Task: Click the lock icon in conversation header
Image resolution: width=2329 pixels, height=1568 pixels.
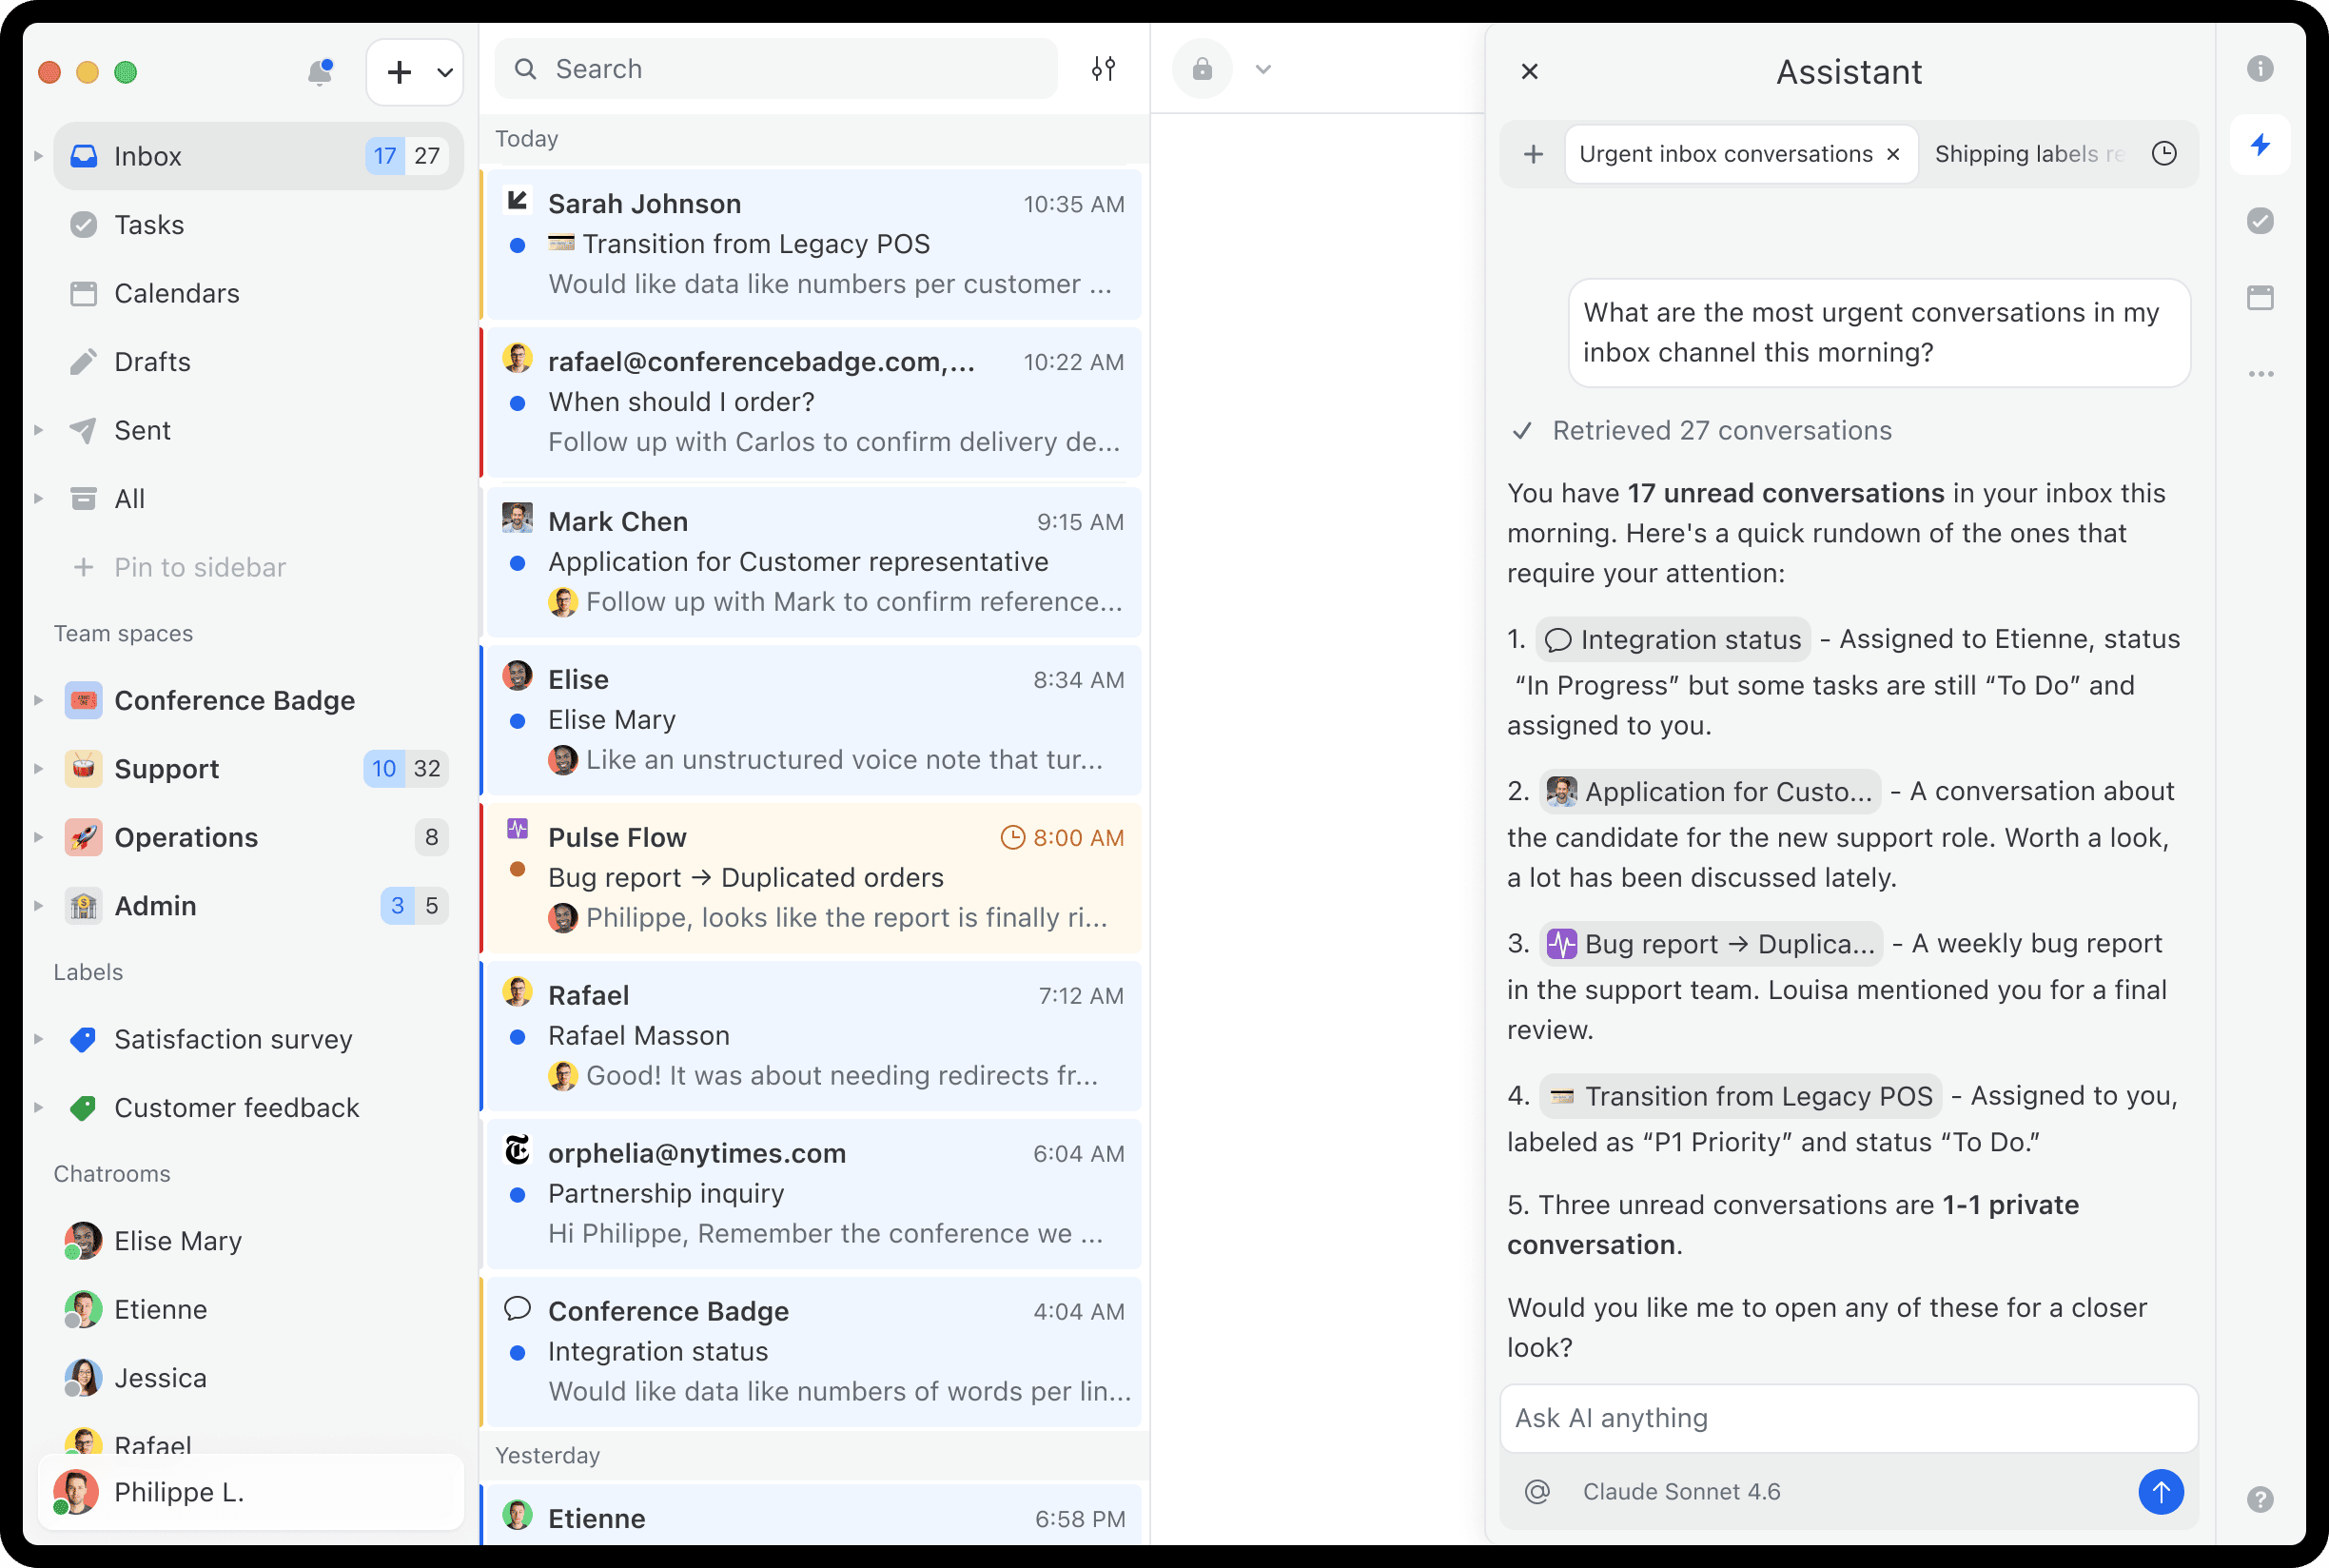Action: [x=1202, y=69]
